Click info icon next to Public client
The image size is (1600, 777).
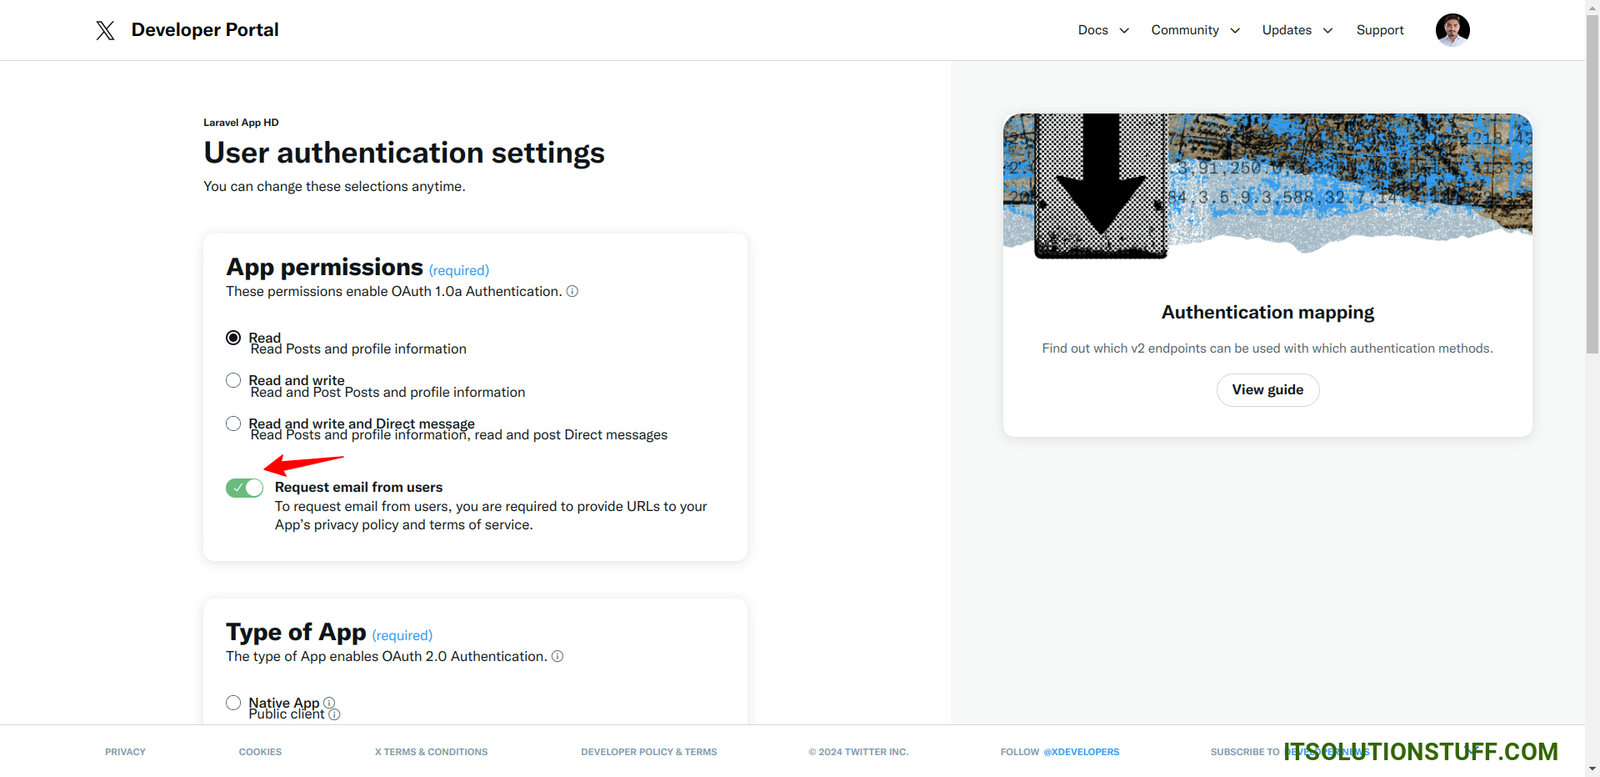335,715
